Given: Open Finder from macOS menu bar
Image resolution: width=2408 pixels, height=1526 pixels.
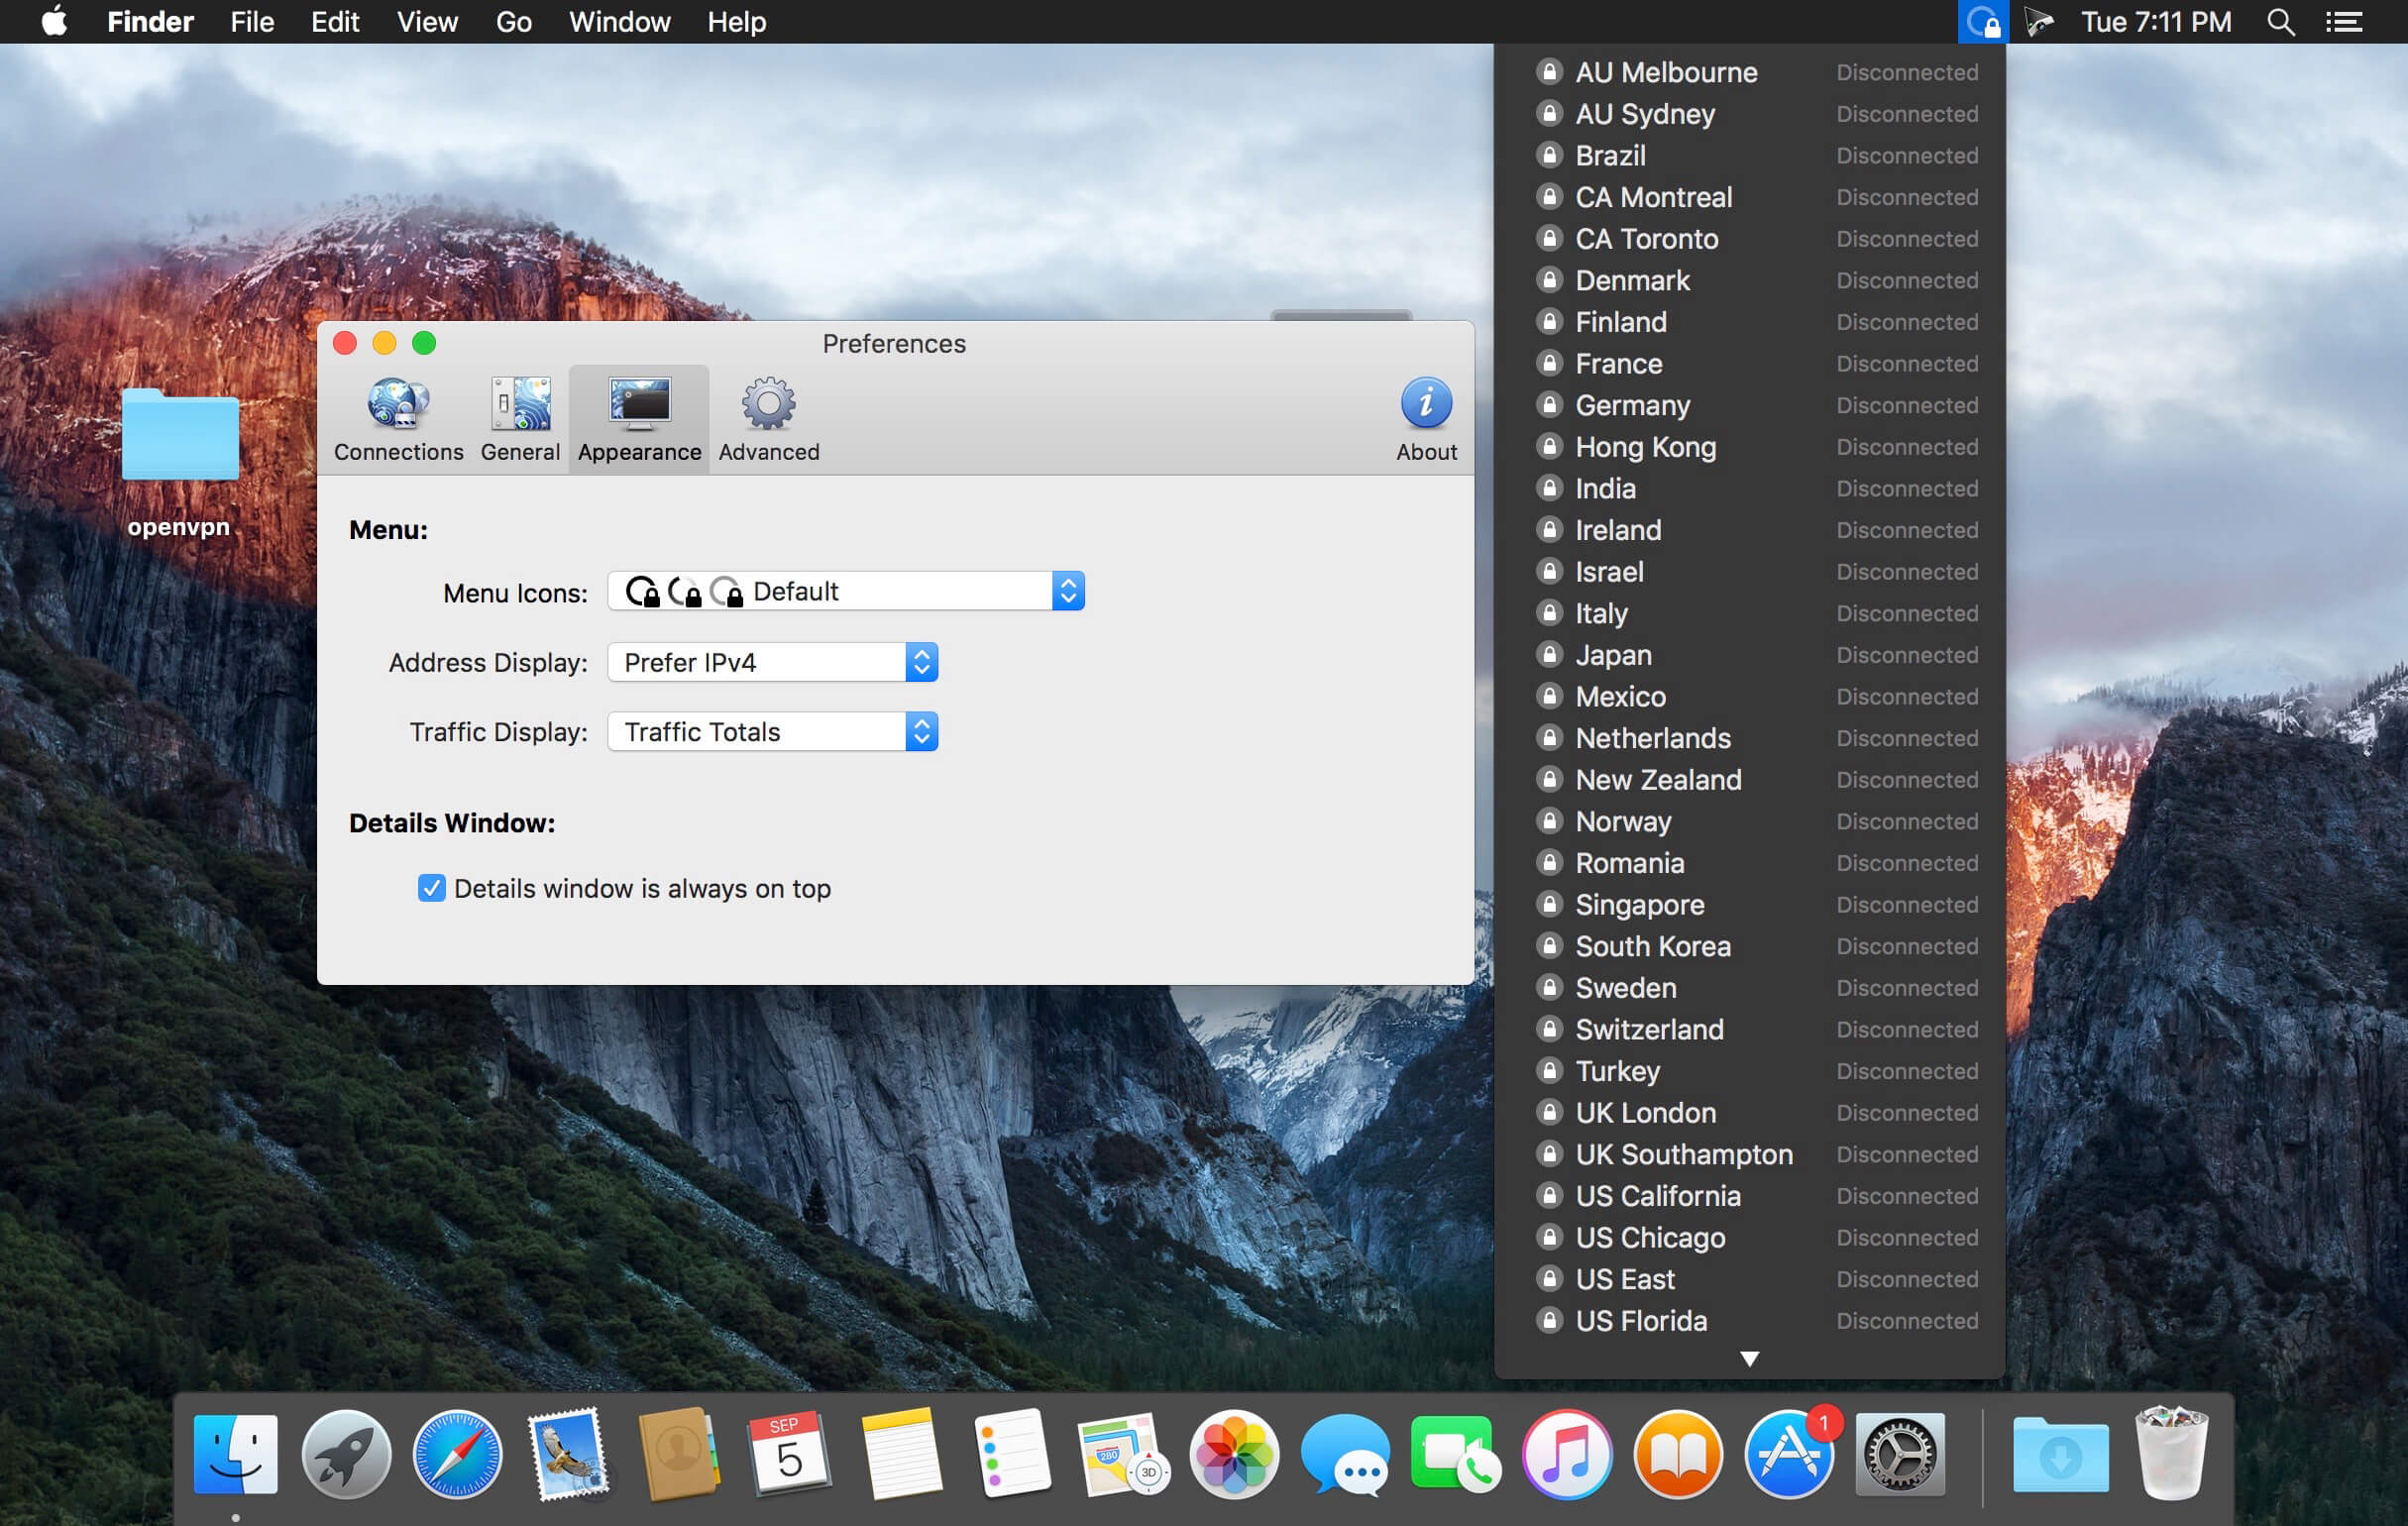Looking at the screenshot, I should click(150, 21).
